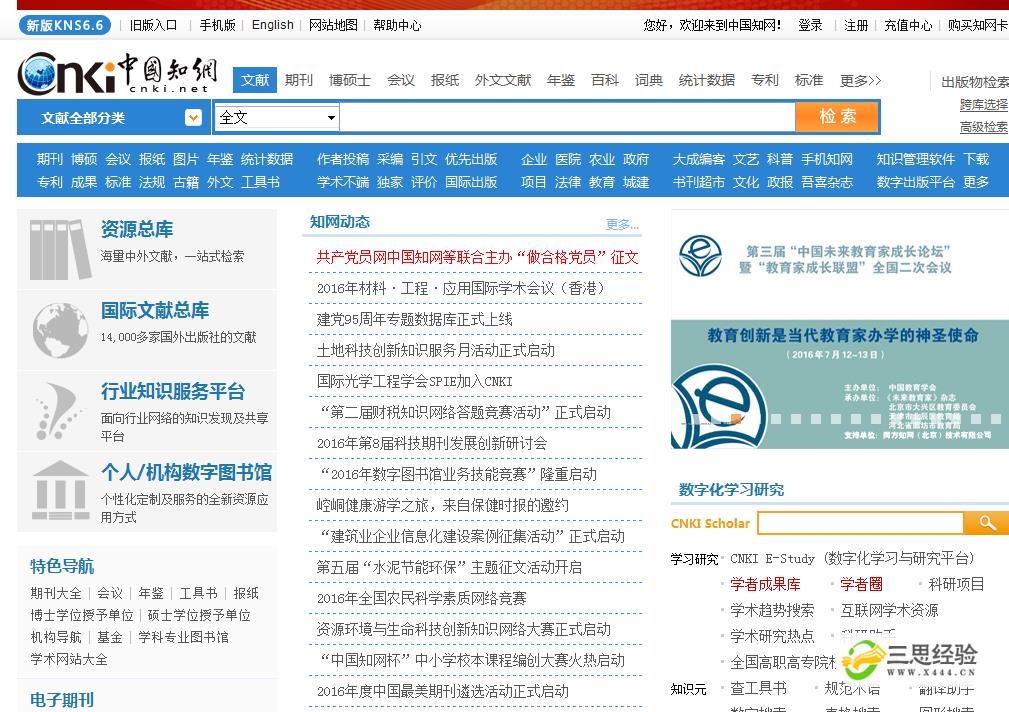Open 旧版入口 link
The height and width of the screenshot is (712, 1009).
pyautogui.click(x=153, y=25)
